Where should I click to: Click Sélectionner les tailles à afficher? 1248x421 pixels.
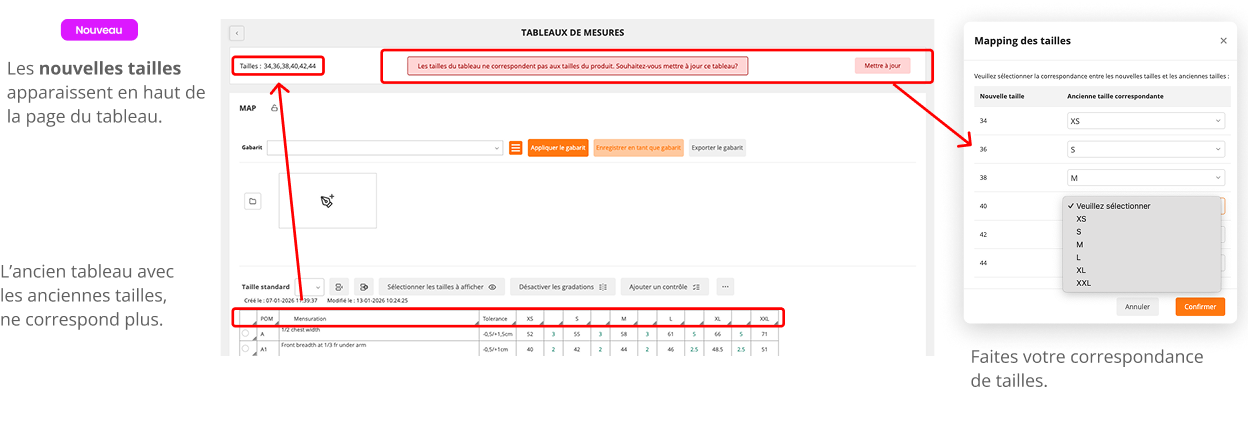click(441, 286)
